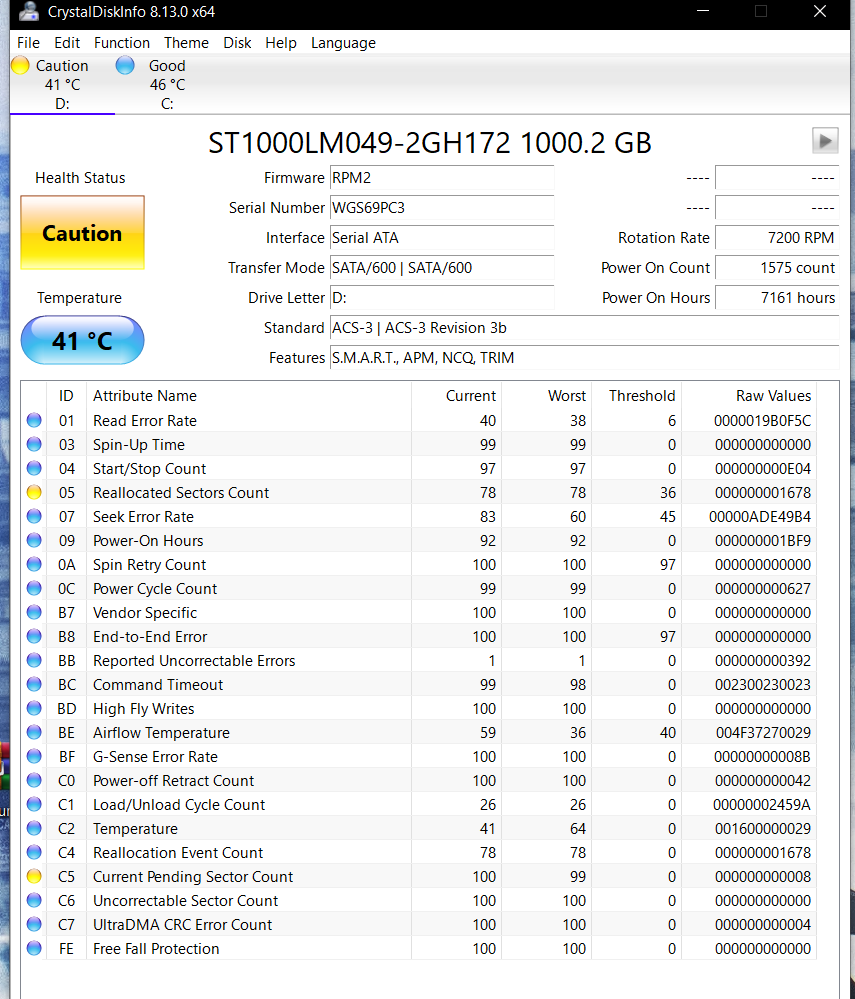Click the status icon for C2 Temperature
855x999 pixels.
[34, 828]
